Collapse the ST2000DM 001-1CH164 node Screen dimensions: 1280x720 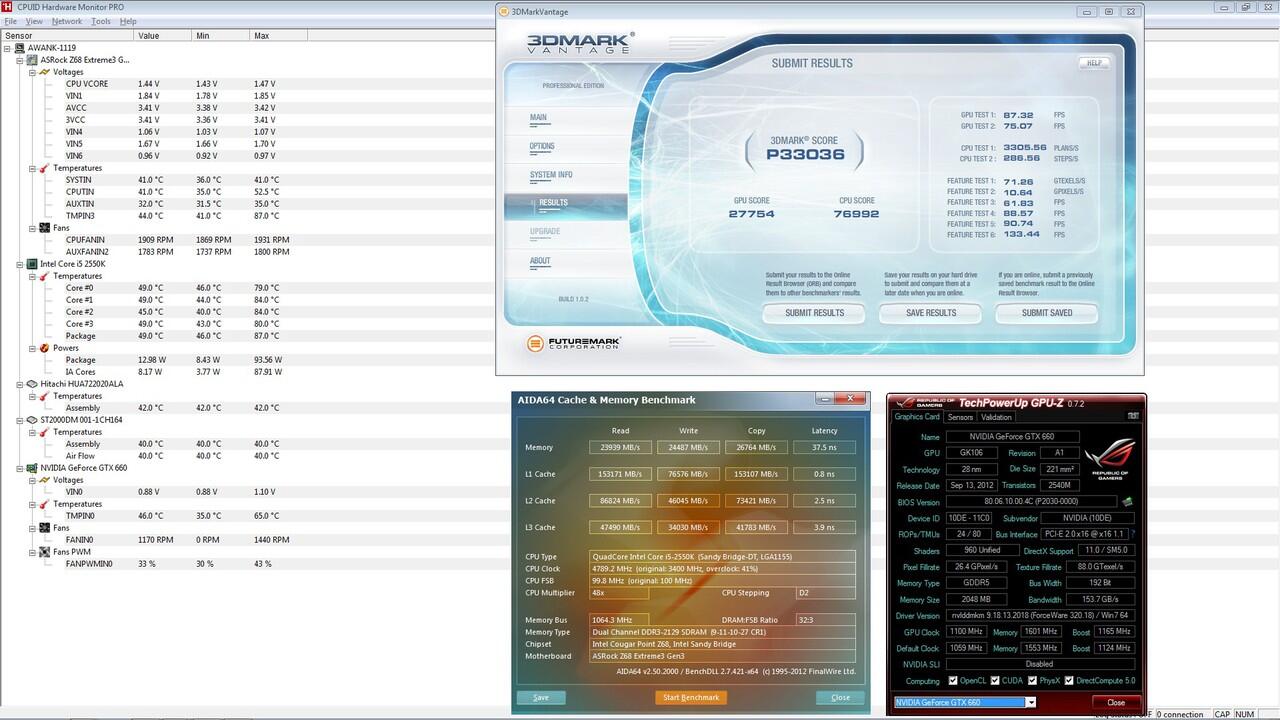coord(20,420)
